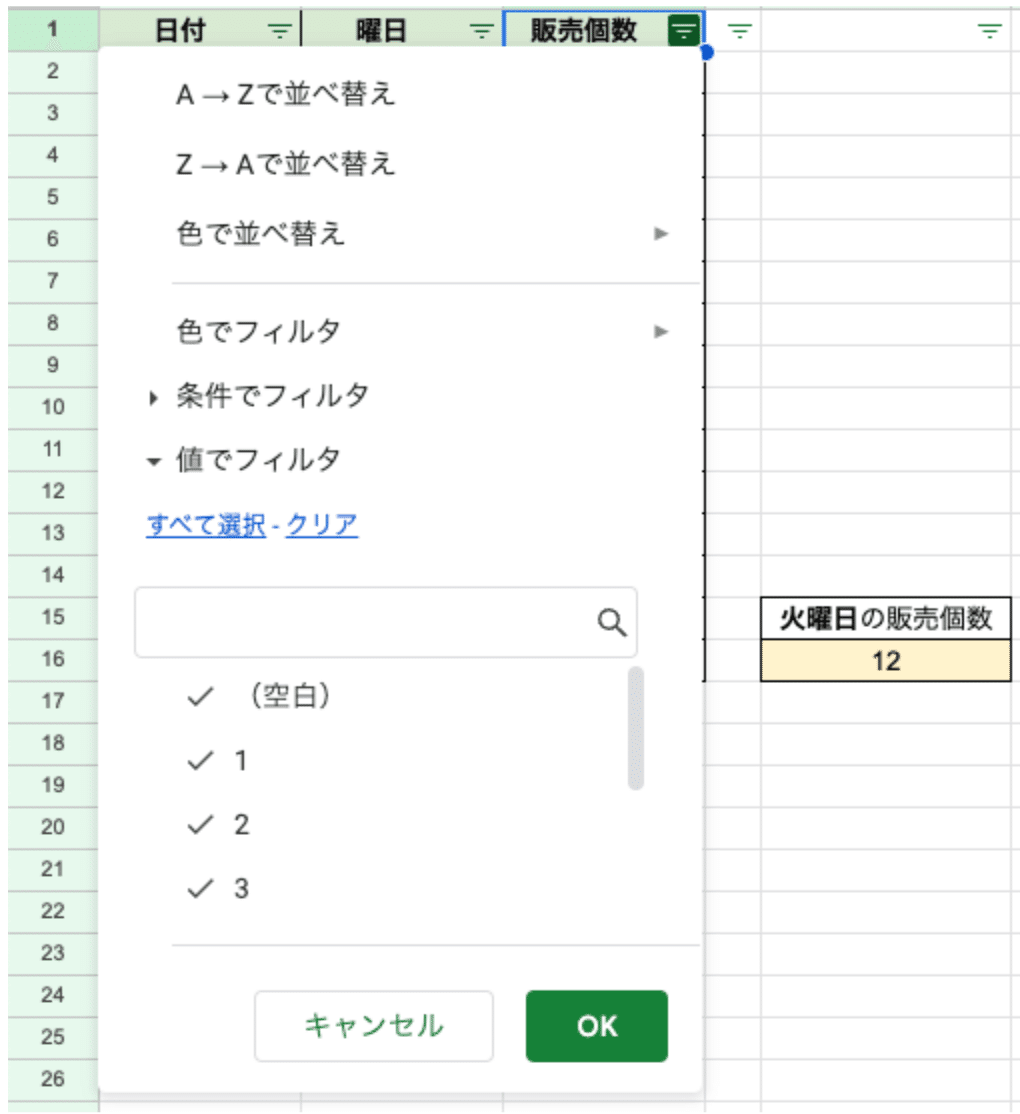This screenshot has width=1020, height=1114.
Task: Select Z → Aで並べ替え
Action: 286,164
